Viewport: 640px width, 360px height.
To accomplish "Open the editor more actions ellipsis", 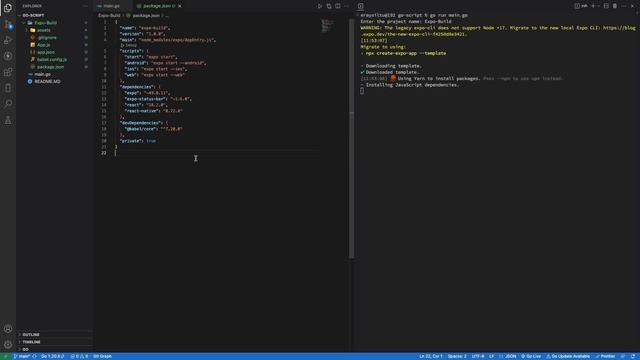I will tap(347, 6).
